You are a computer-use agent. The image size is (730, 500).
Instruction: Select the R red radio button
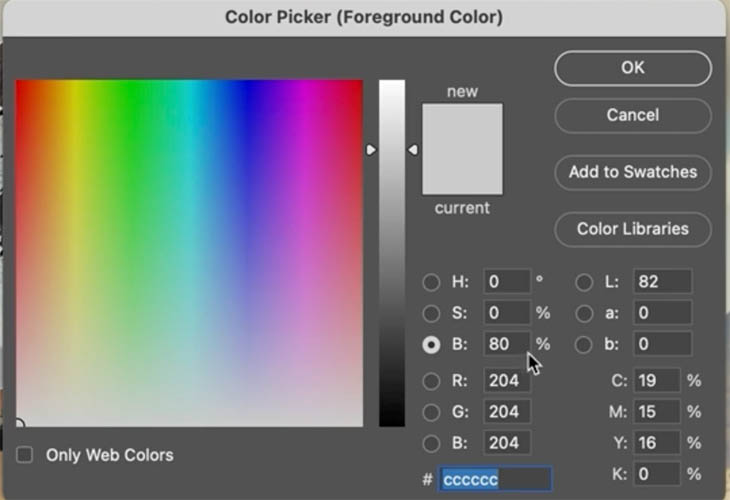pos(431,381)
